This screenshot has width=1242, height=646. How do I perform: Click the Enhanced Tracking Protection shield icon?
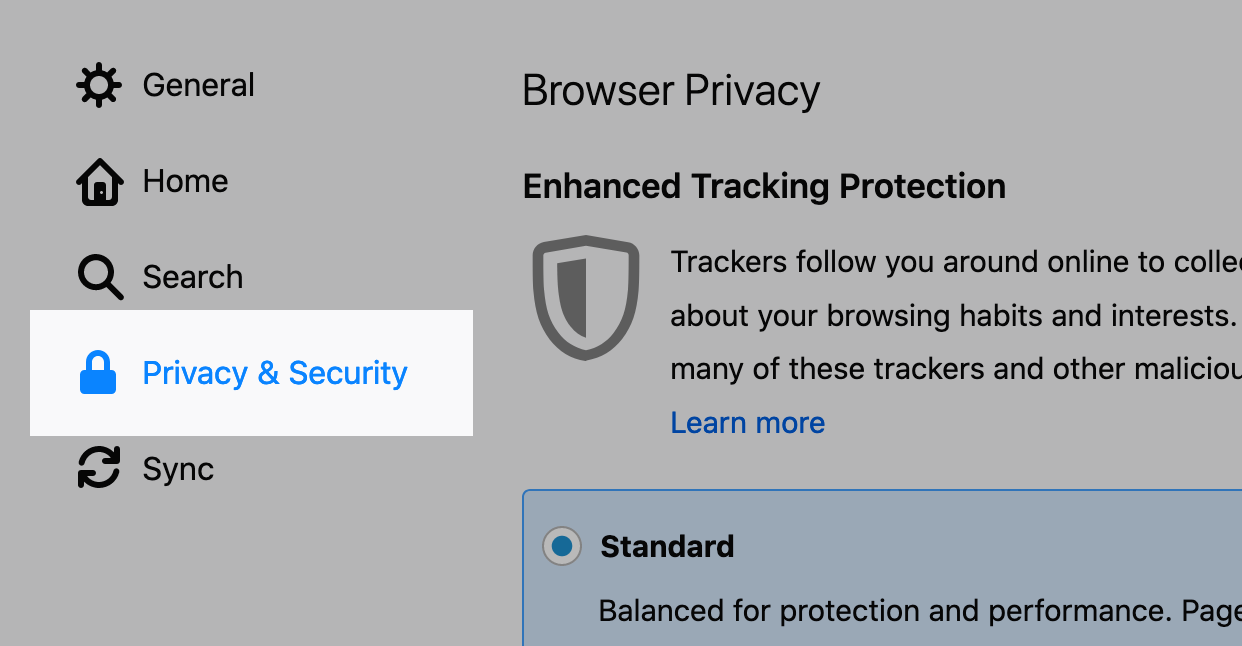[x=585, y=297]
